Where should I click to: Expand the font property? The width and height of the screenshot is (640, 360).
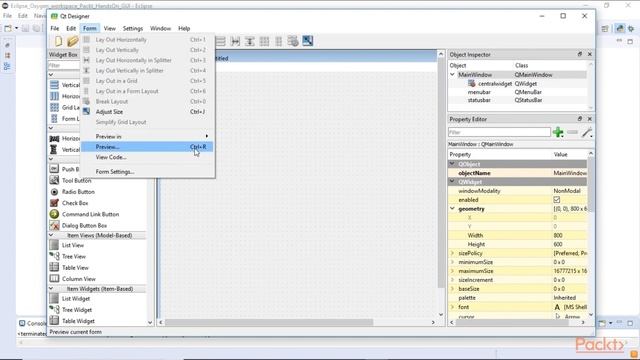pos(452,307)
